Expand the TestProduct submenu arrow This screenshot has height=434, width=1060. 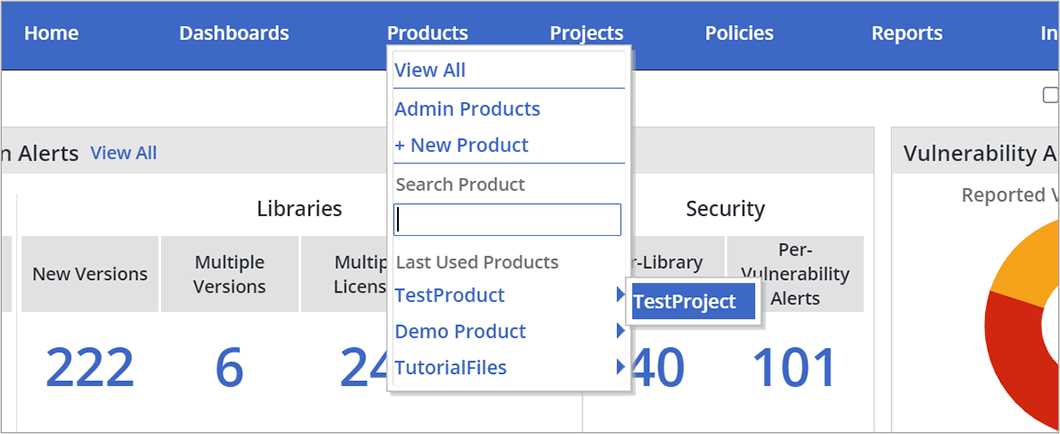pyautogui.click(x=621, y=295)
